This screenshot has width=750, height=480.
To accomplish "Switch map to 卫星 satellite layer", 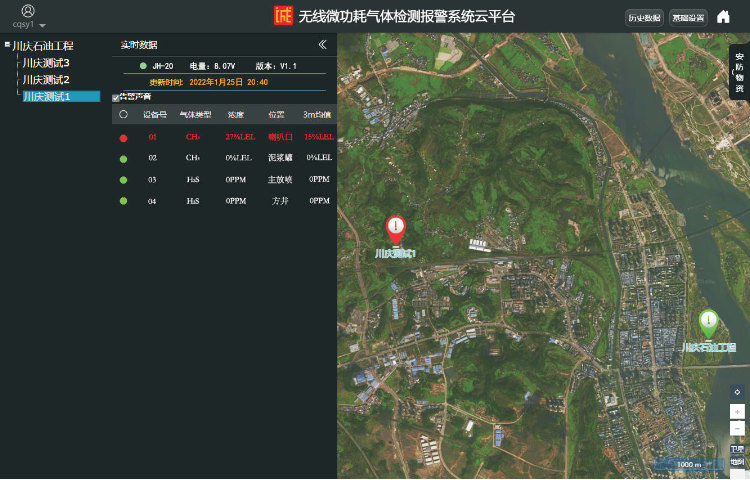I will coord(737,449).
